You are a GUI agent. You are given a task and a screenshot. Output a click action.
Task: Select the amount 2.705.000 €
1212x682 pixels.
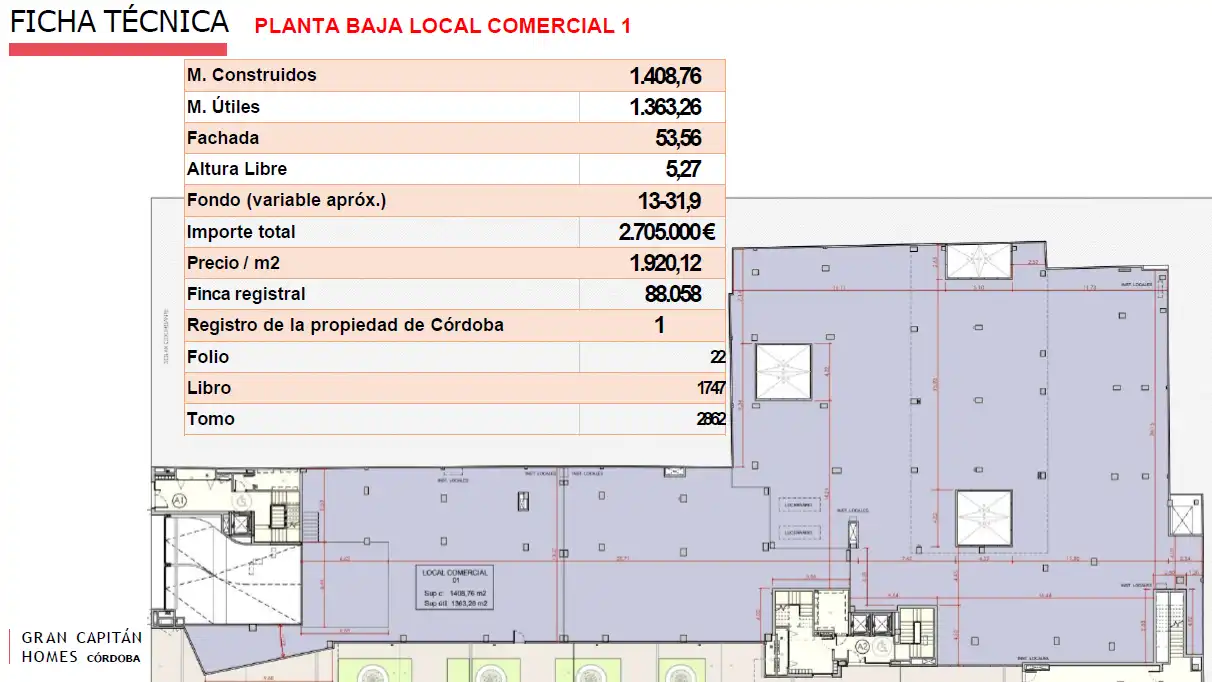pos(667,232)
